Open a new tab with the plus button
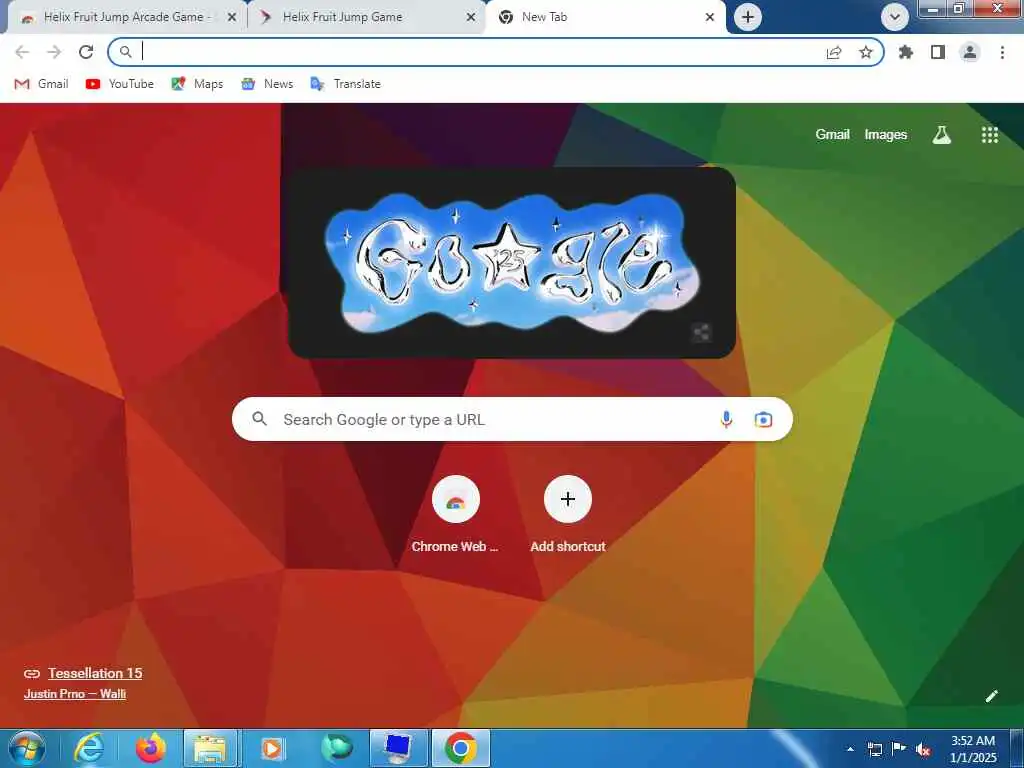This screenshot has width=1024, height=768. 748,17
